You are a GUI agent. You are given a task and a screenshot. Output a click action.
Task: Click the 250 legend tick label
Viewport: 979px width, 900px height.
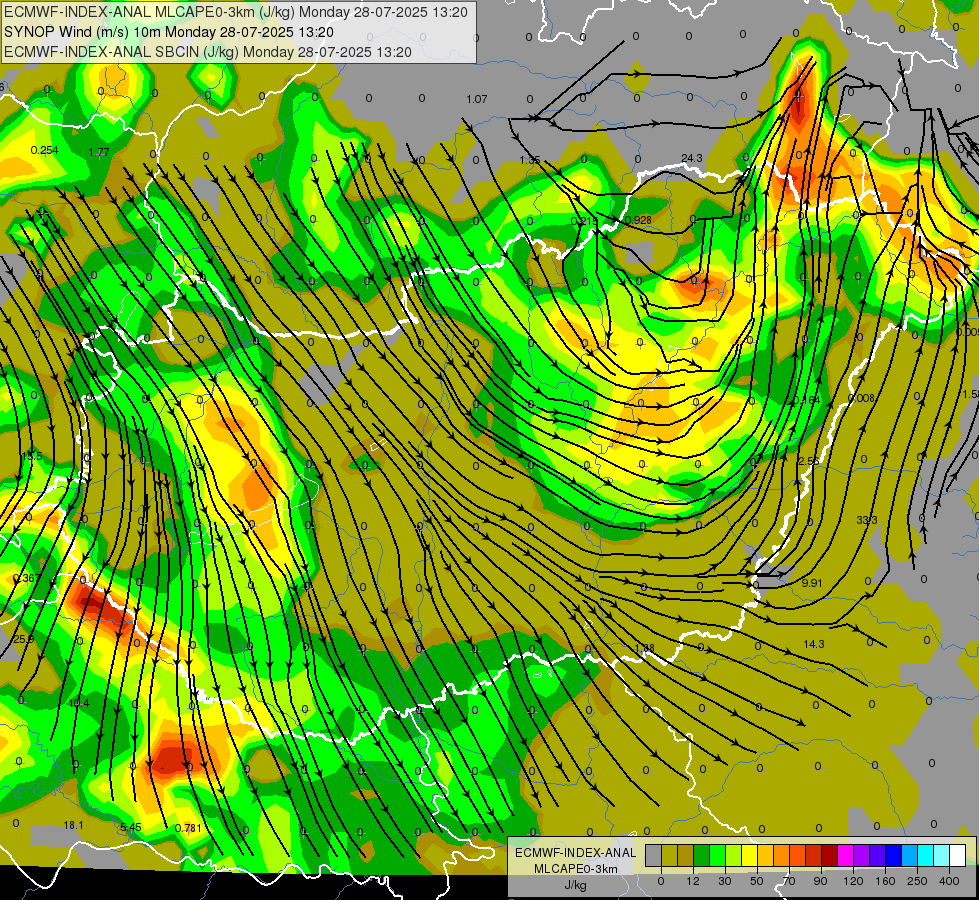(917, 881)
